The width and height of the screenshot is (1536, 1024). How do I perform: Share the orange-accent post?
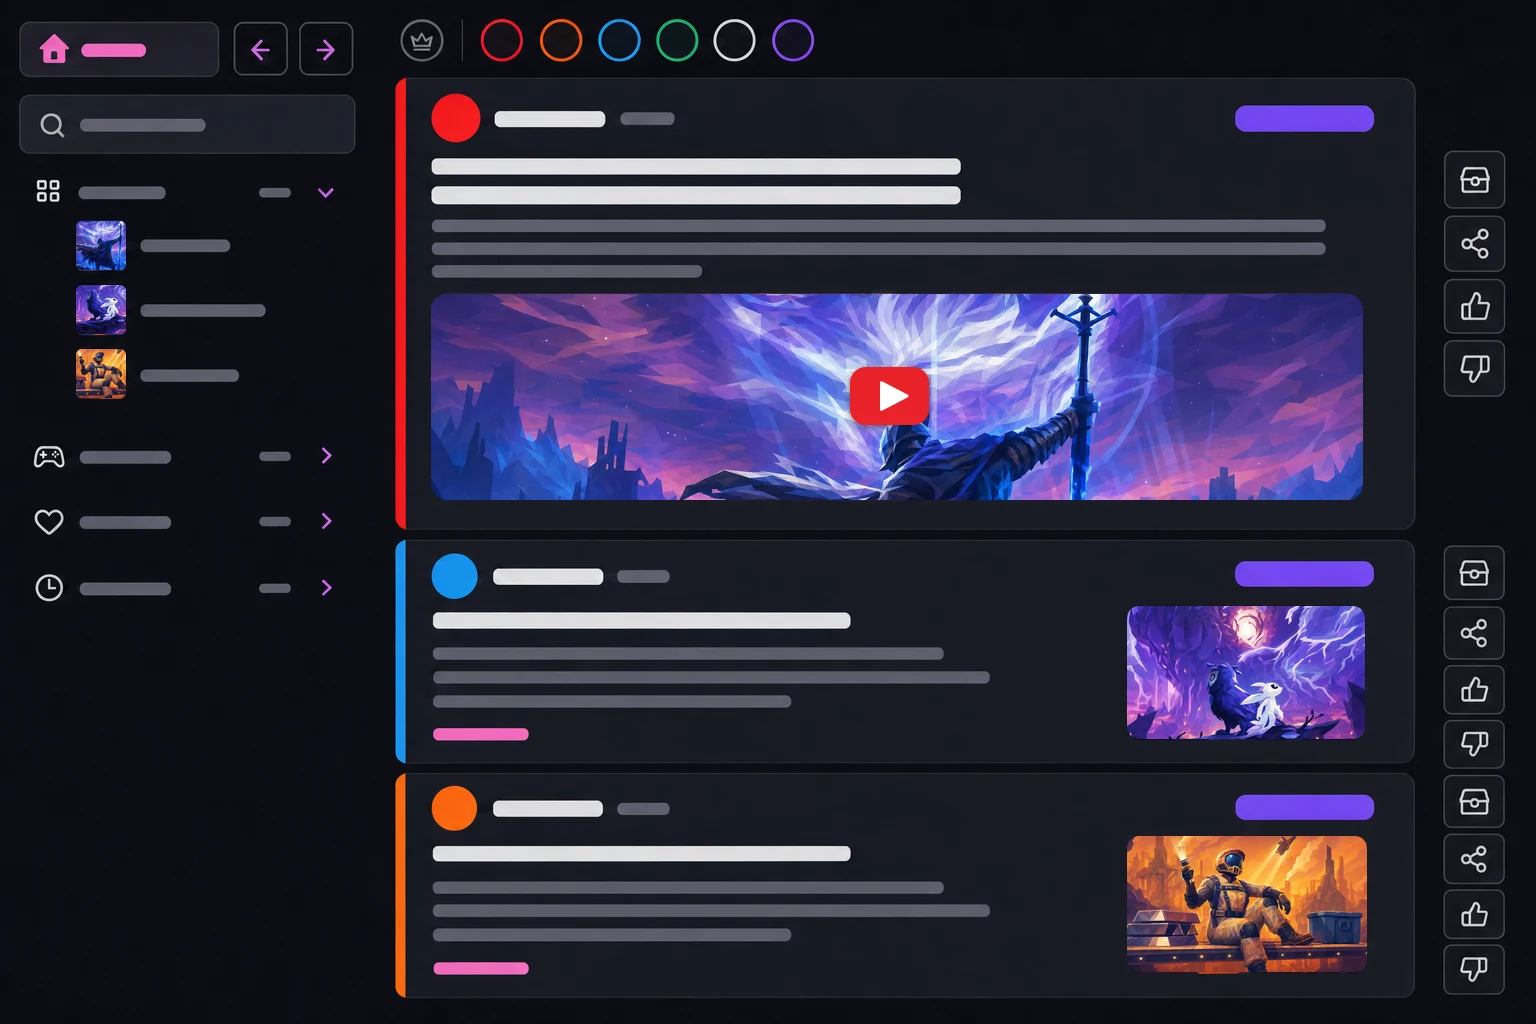pos(1475,859)
